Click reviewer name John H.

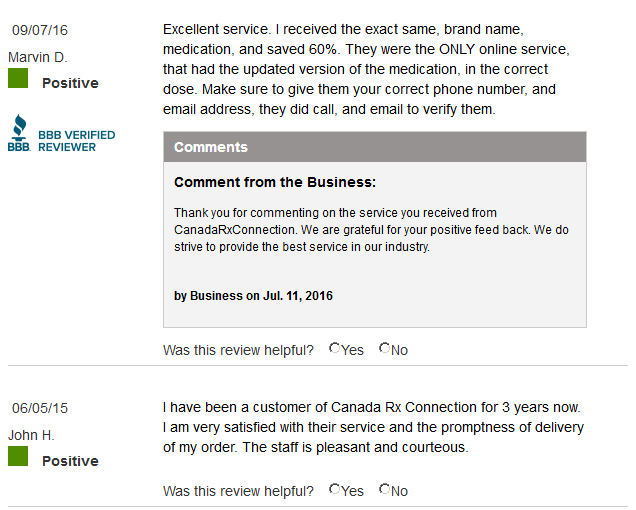(31, 435)
